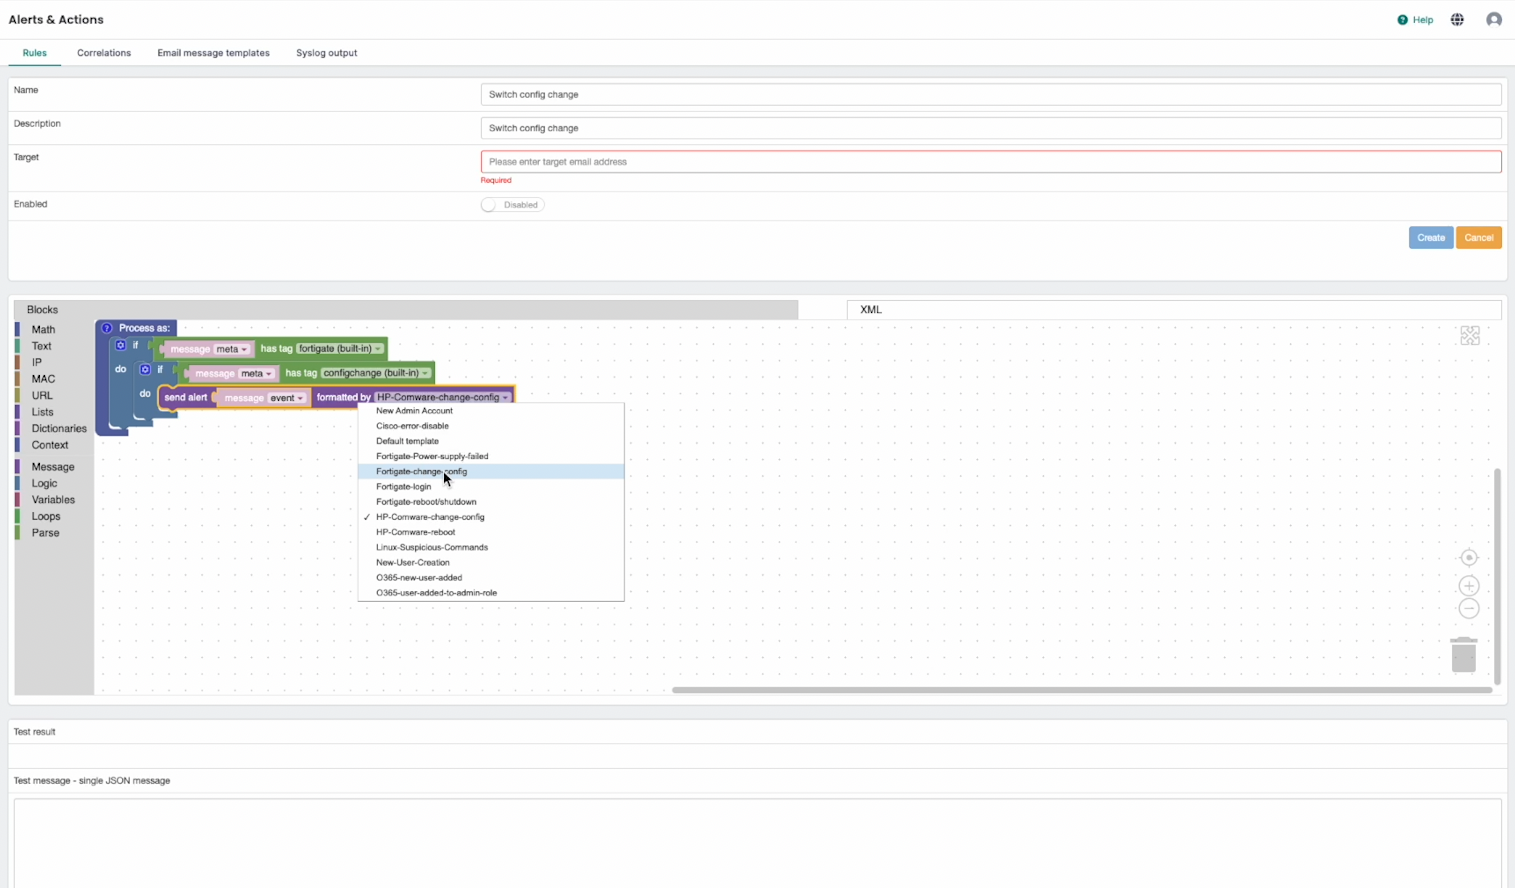Open the fortigate (built-in) tag dropdown
The image size is (1515, 888).
(340, 349)
